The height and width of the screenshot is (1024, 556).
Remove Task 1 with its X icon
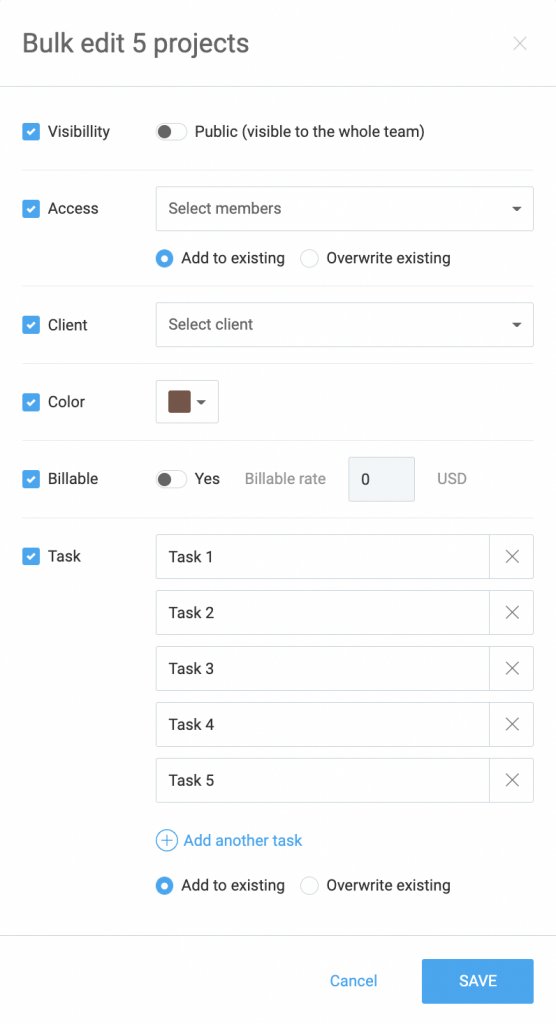[512, 556]
